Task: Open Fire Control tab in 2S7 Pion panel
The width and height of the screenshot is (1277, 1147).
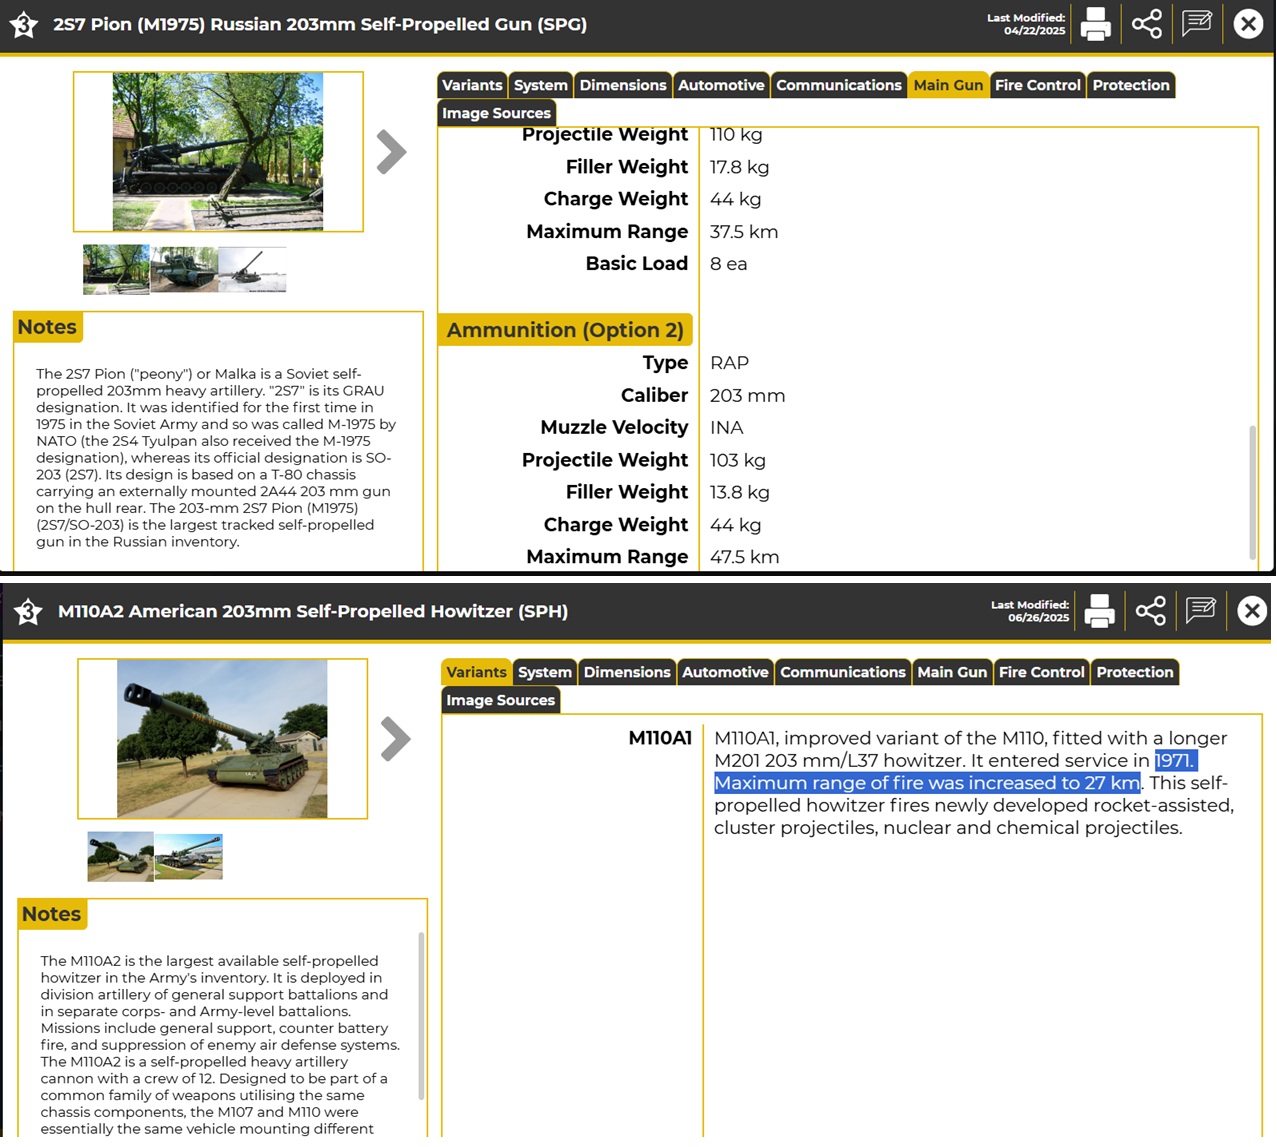Action: (1038, 85)
